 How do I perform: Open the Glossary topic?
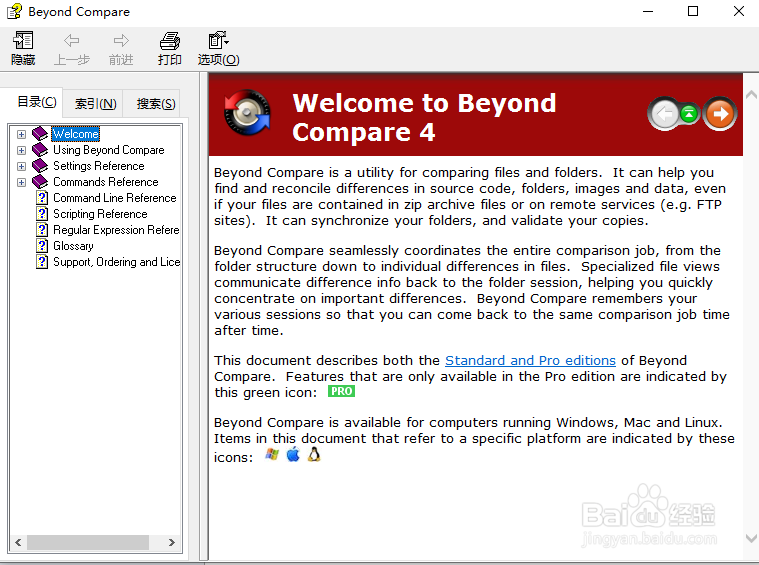[x=73, y=245]
